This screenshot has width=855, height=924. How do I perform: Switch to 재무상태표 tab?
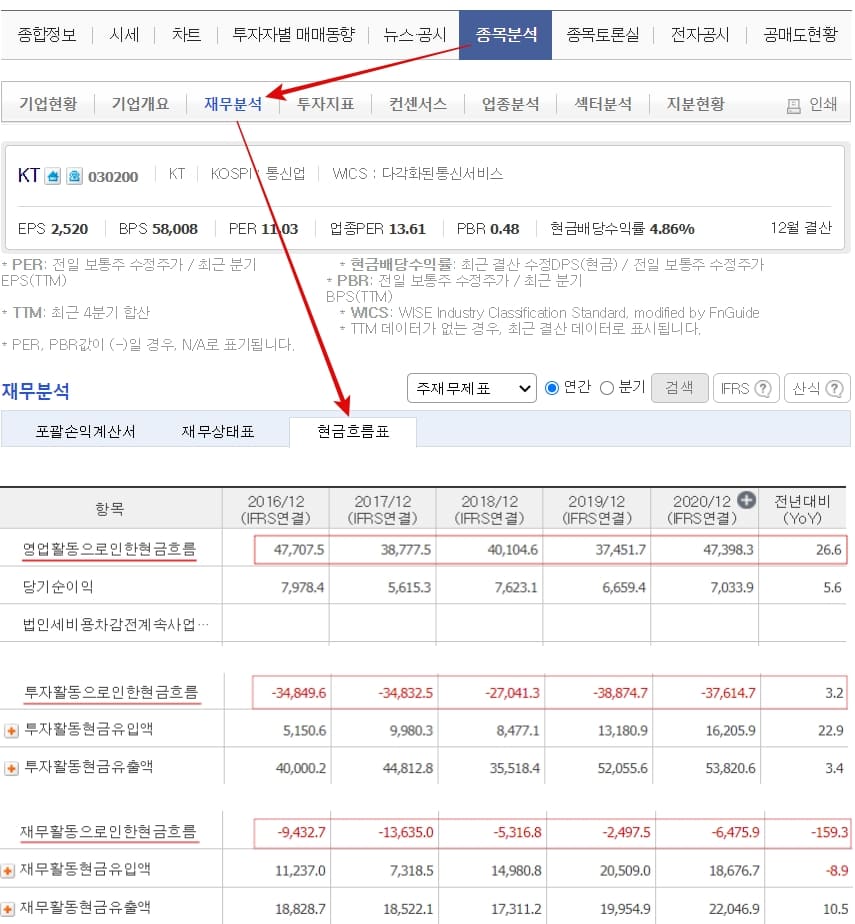pyautogui.click(x=217, y=432)
